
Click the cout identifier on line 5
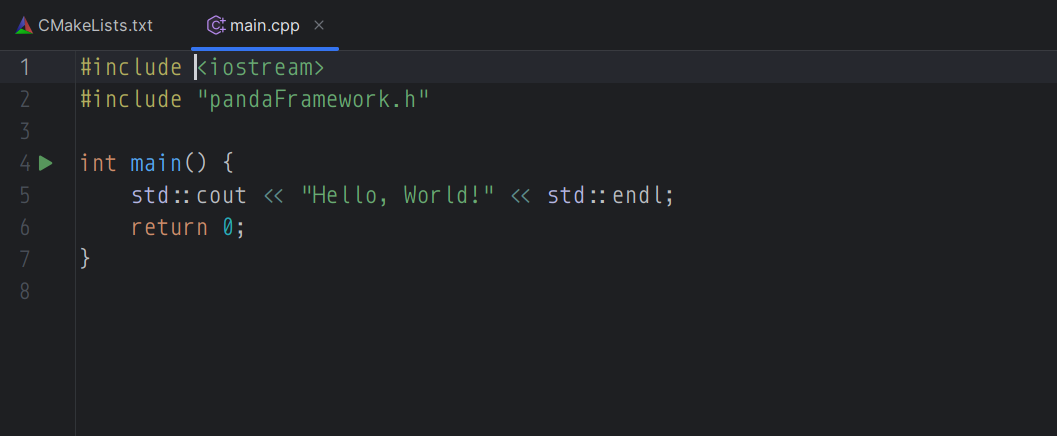[221, 195]
